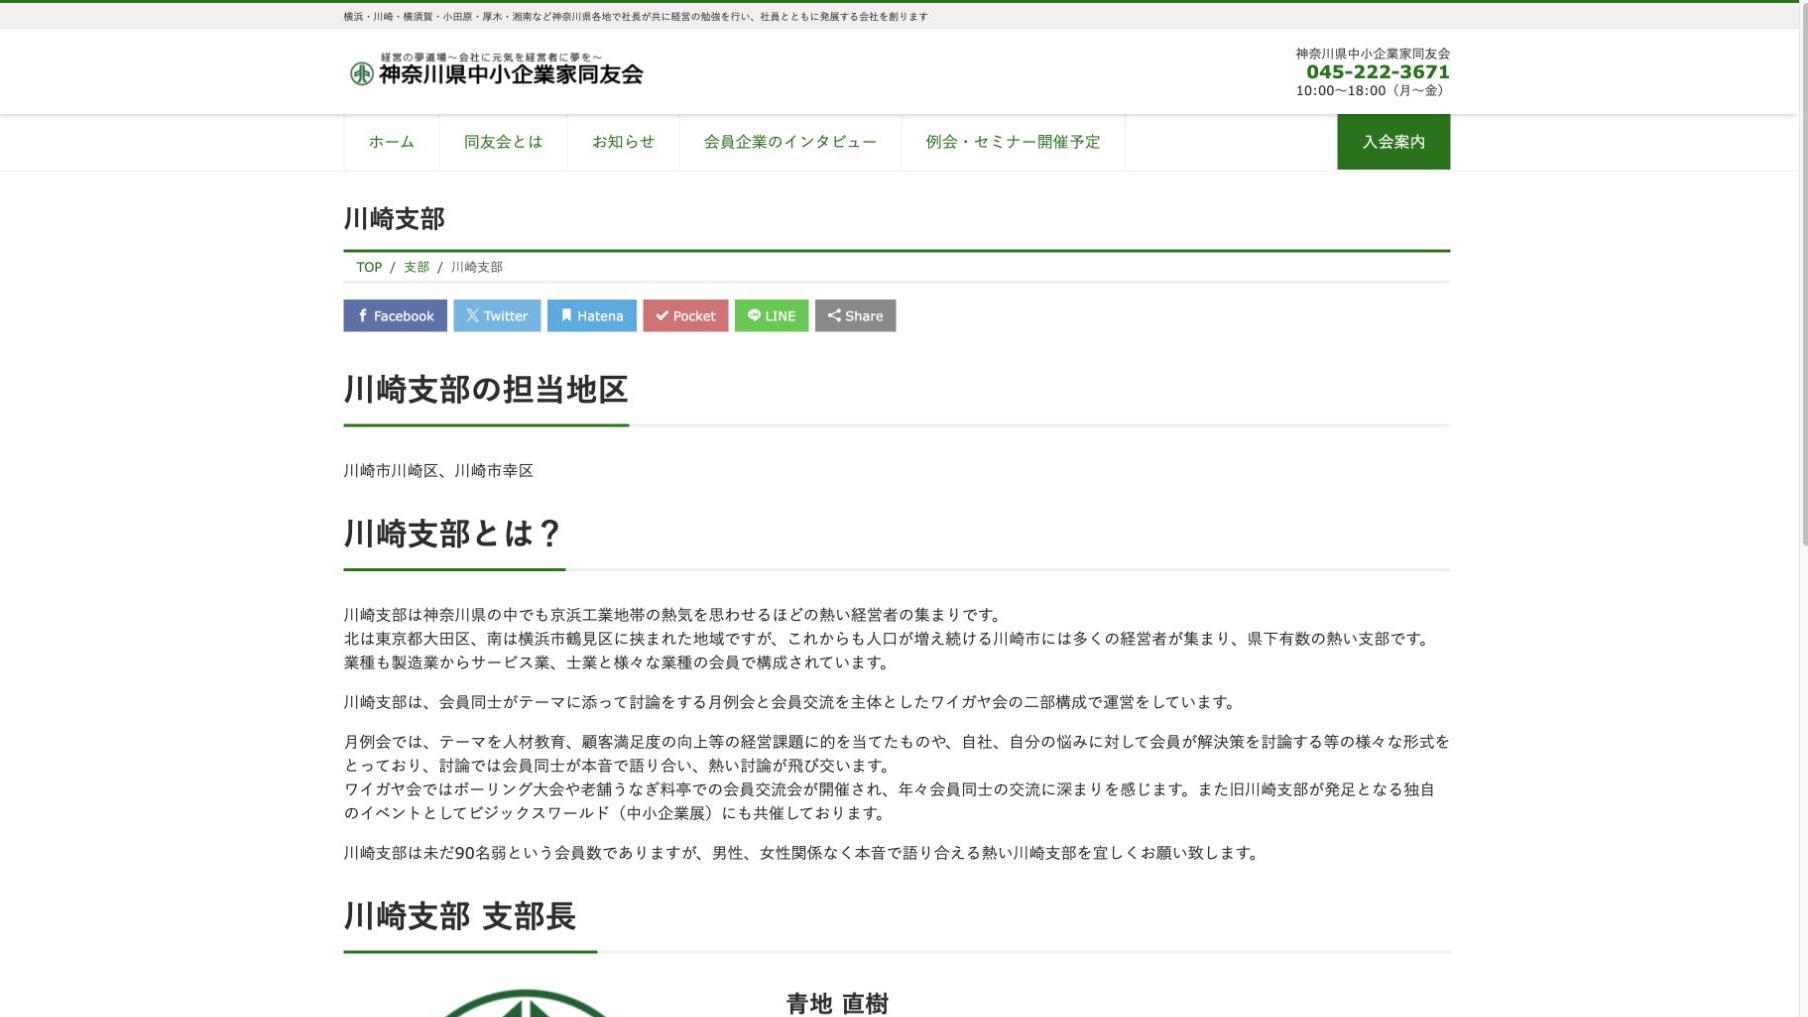The image size is (1808, 1017).
Task: Click the 川崎支部 breadcrumb text
Action: tap(477, 267)
